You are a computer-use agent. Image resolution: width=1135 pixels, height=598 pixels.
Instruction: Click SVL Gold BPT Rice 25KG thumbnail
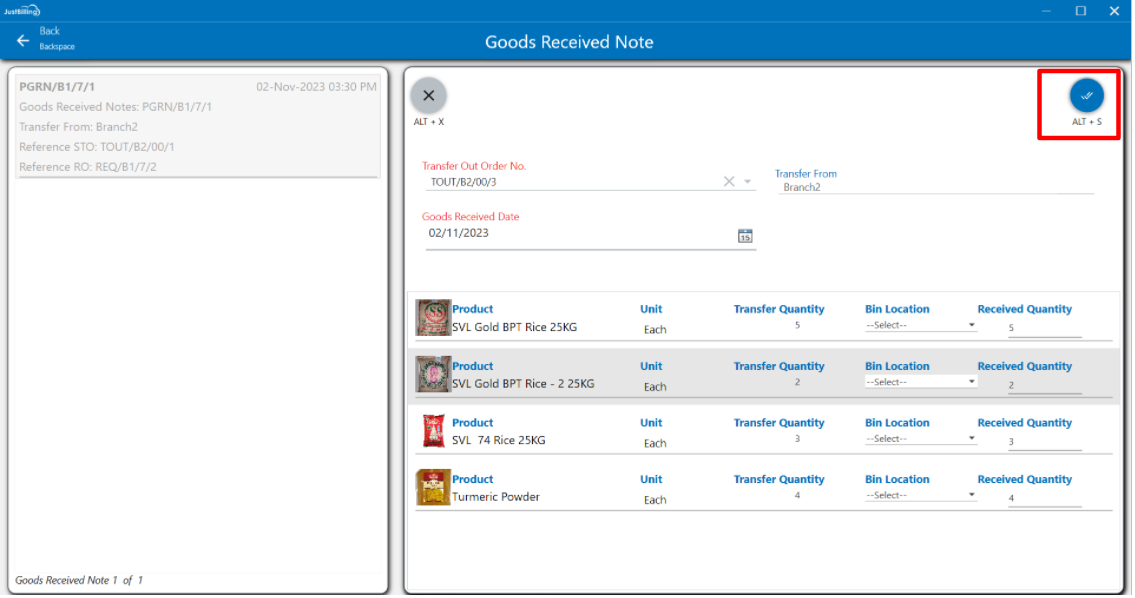433,318
